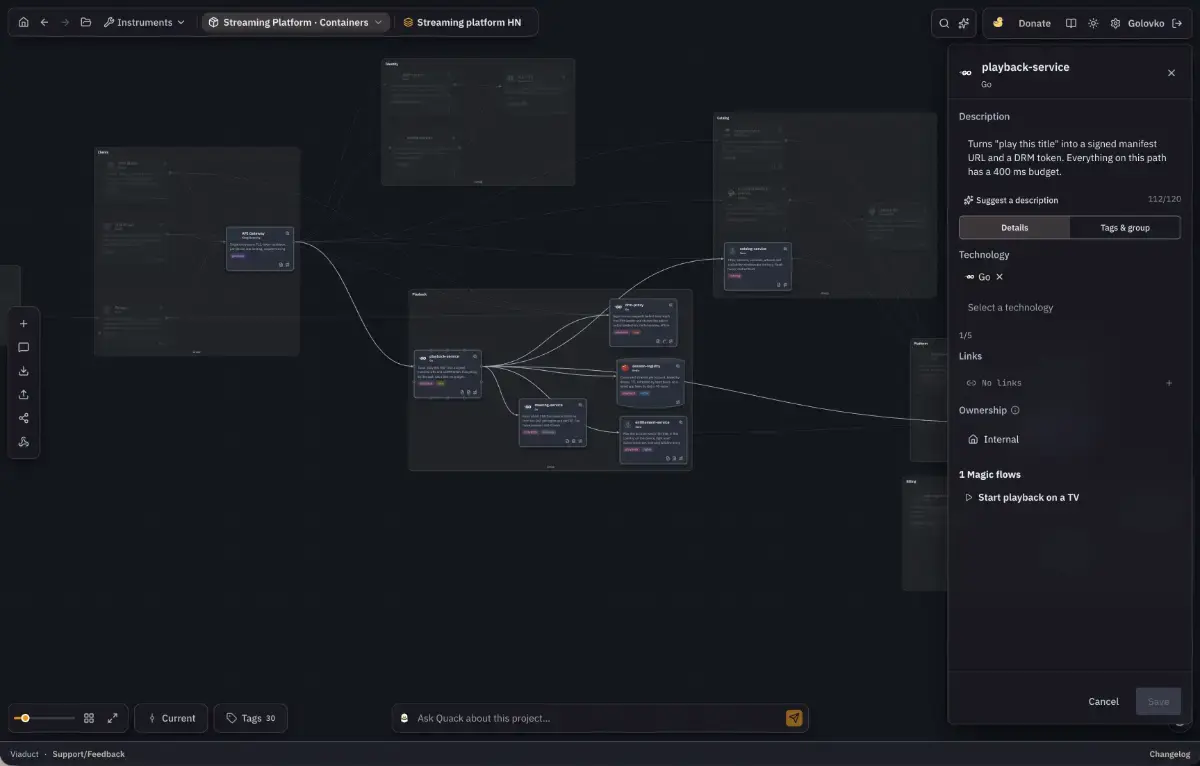1200x766 pixels.
Task: Click Suggest a description
Action: pos(1010,200)
